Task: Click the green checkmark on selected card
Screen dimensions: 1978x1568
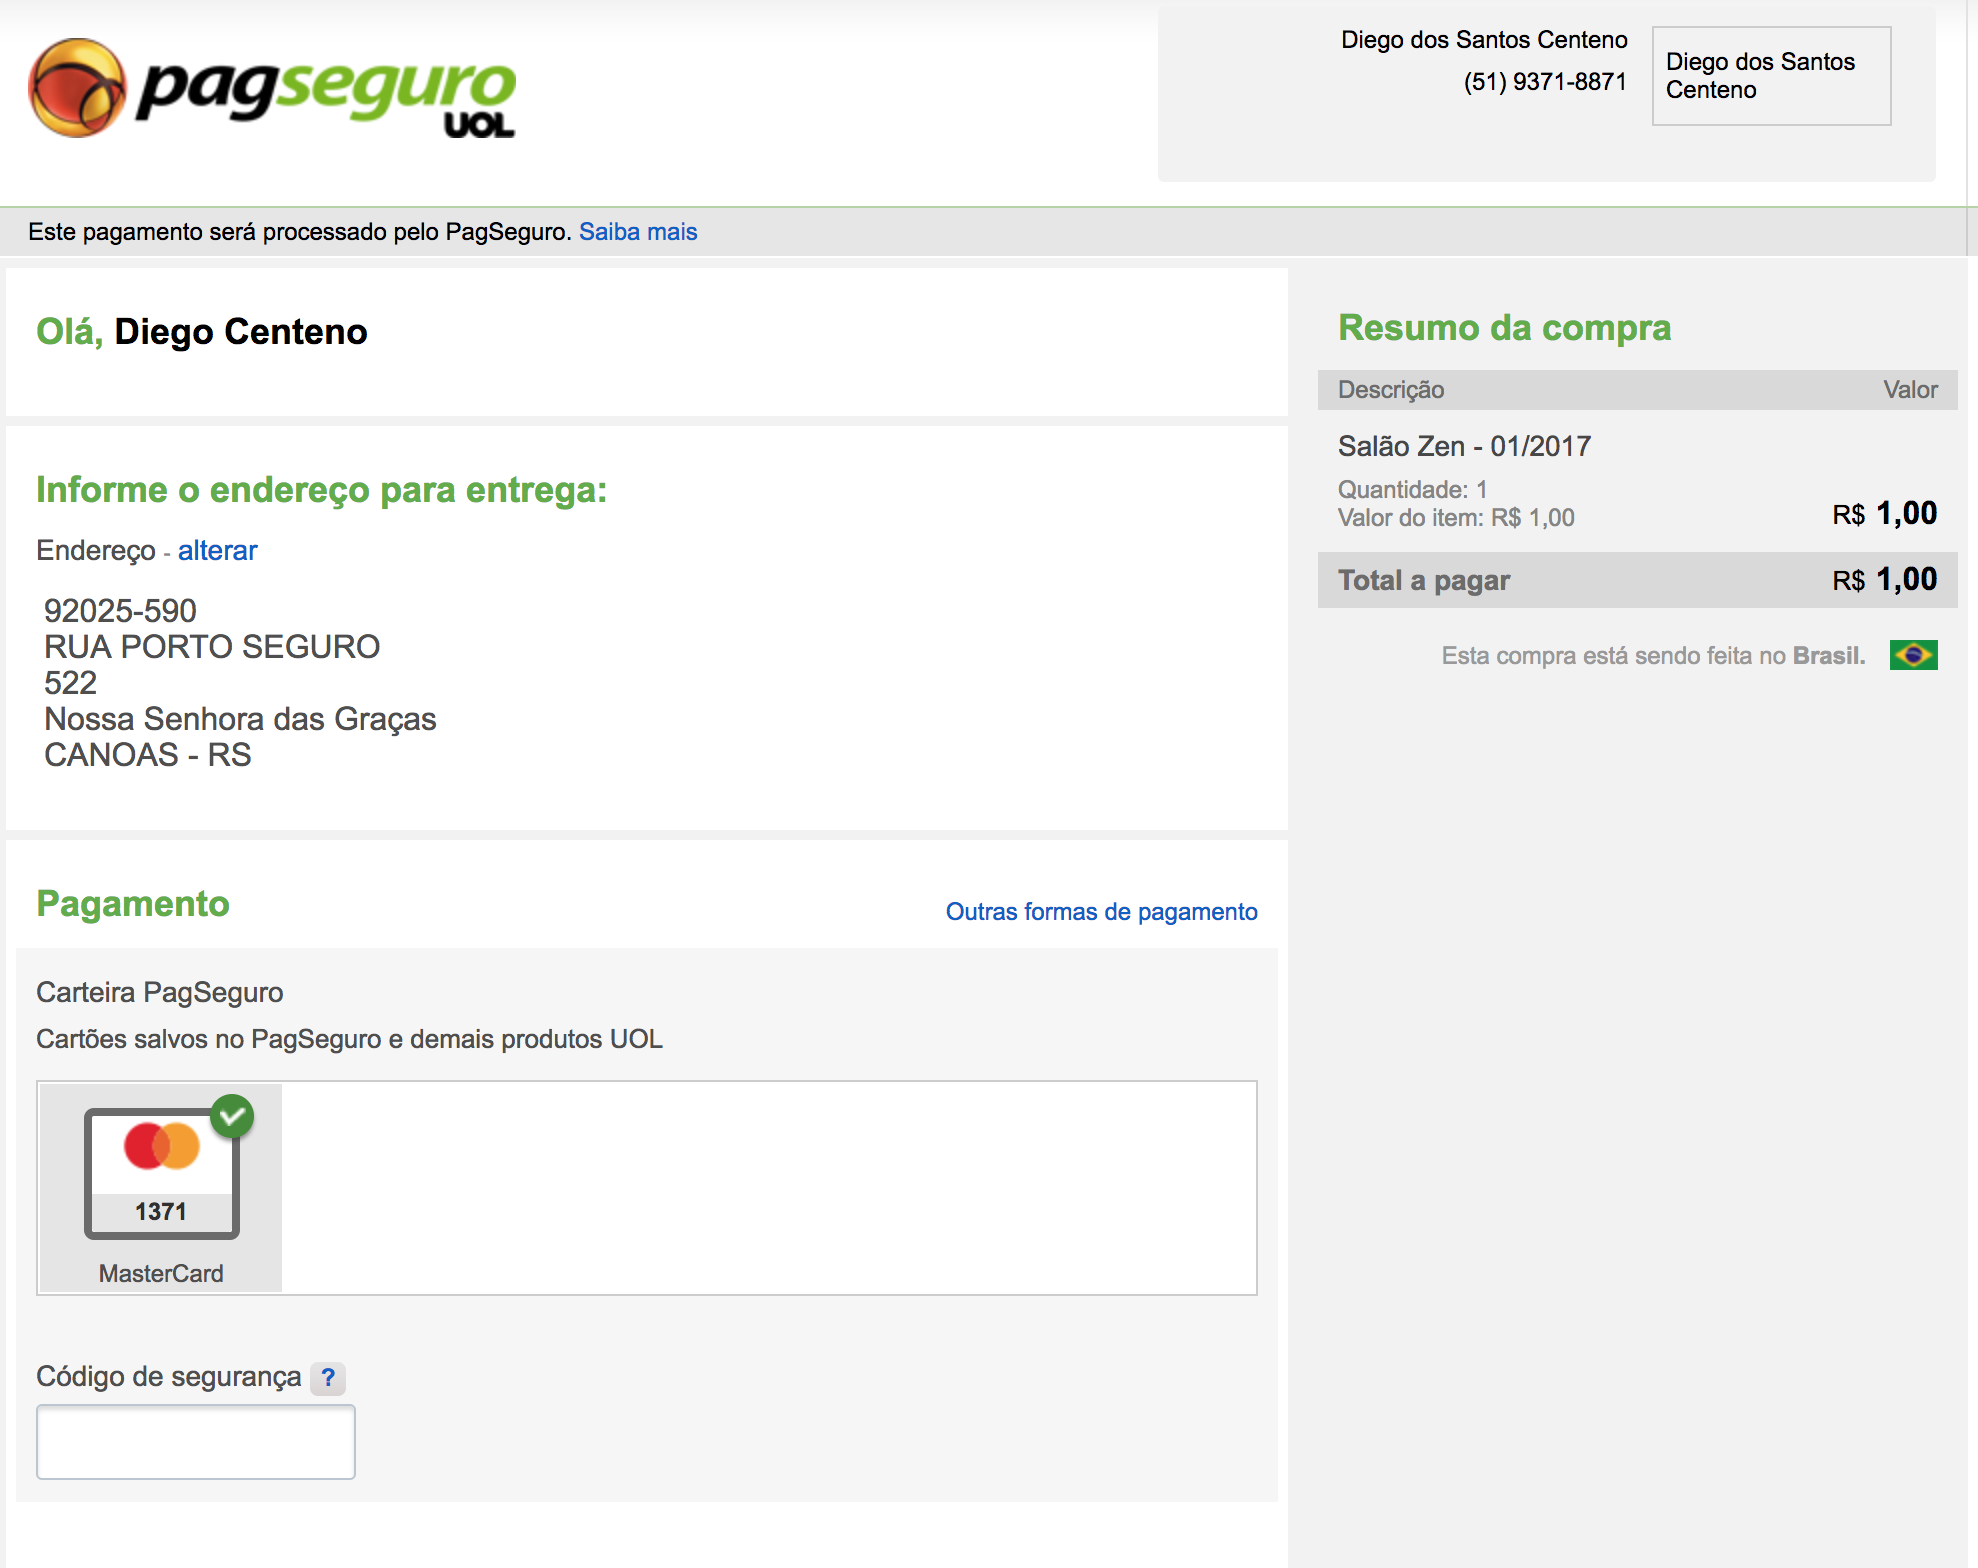Action: tap(232, 1116)
